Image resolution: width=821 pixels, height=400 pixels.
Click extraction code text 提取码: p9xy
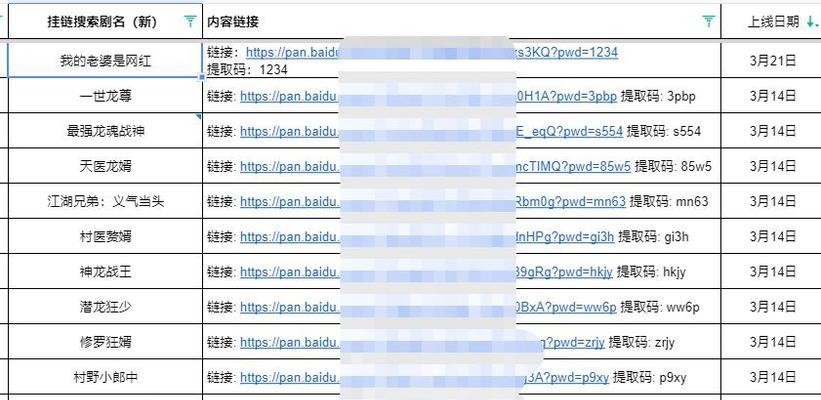(x=650, y=377)
